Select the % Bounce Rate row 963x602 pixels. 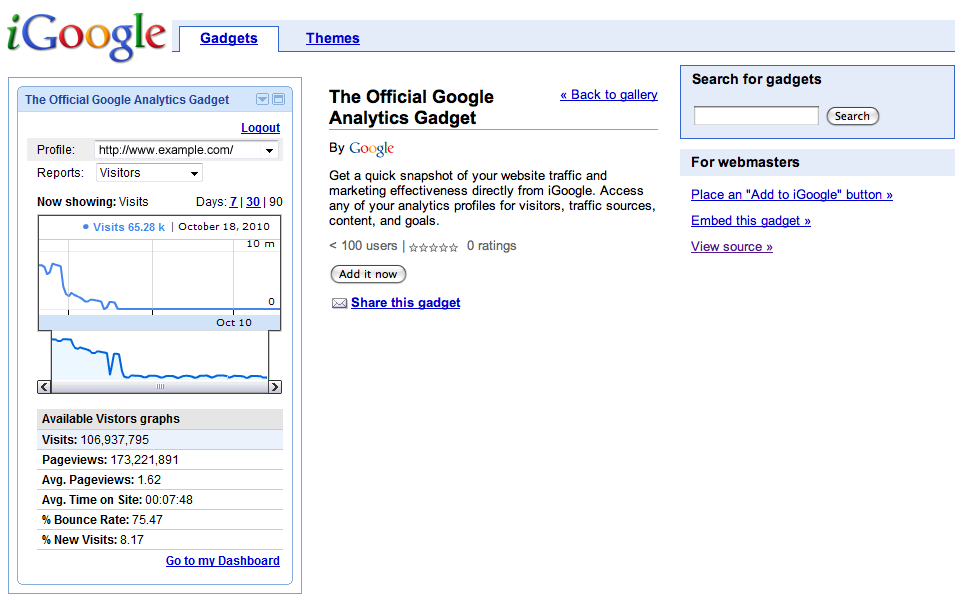pos(160,520)
